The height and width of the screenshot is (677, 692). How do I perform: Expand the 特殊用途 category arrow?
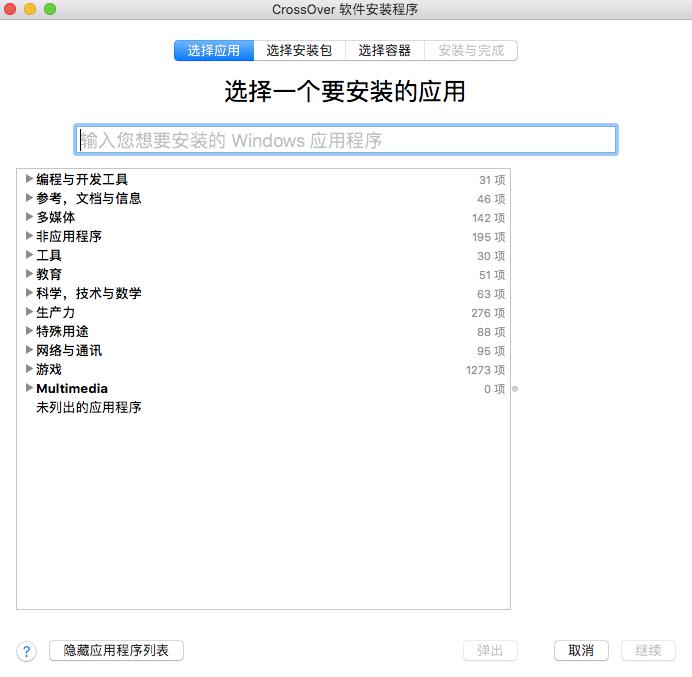[x=29, y=331]
